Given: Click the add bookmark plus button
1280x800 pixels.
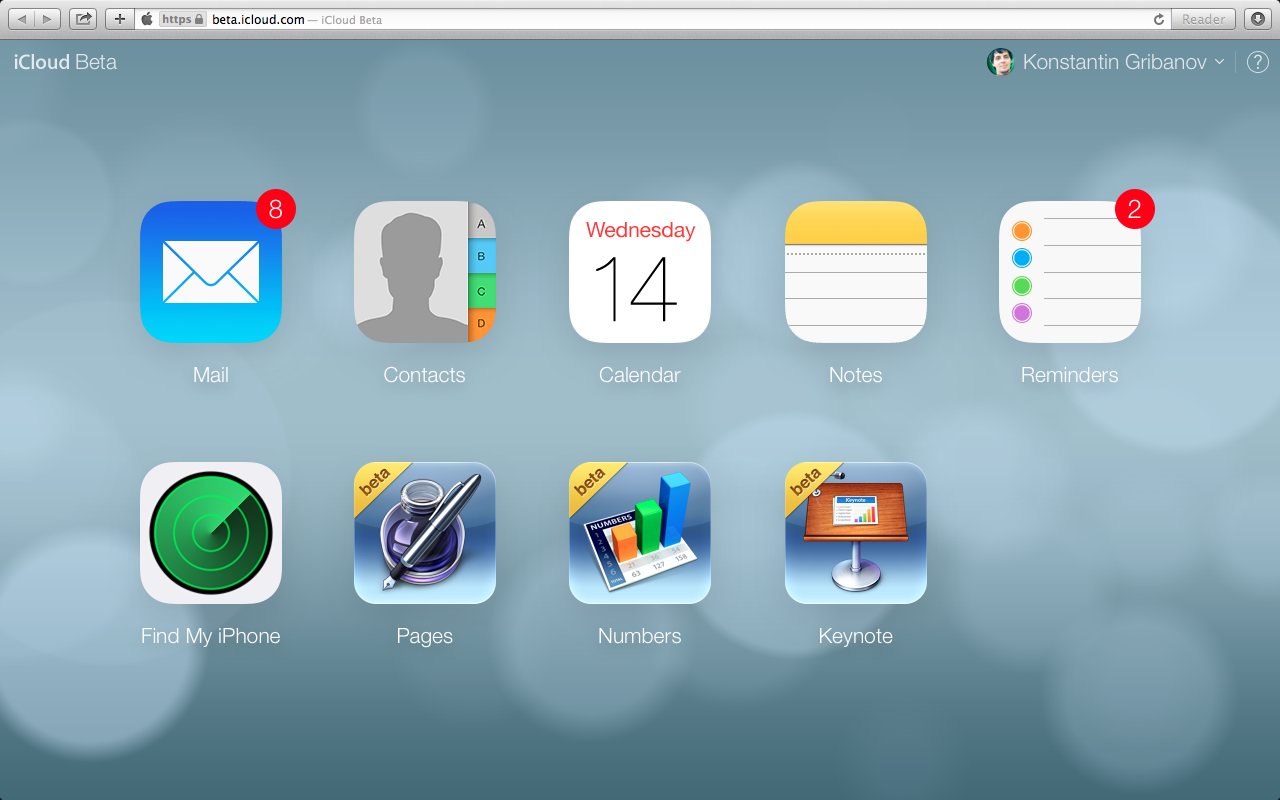Looking at the screenshot, I should (119, 19).
